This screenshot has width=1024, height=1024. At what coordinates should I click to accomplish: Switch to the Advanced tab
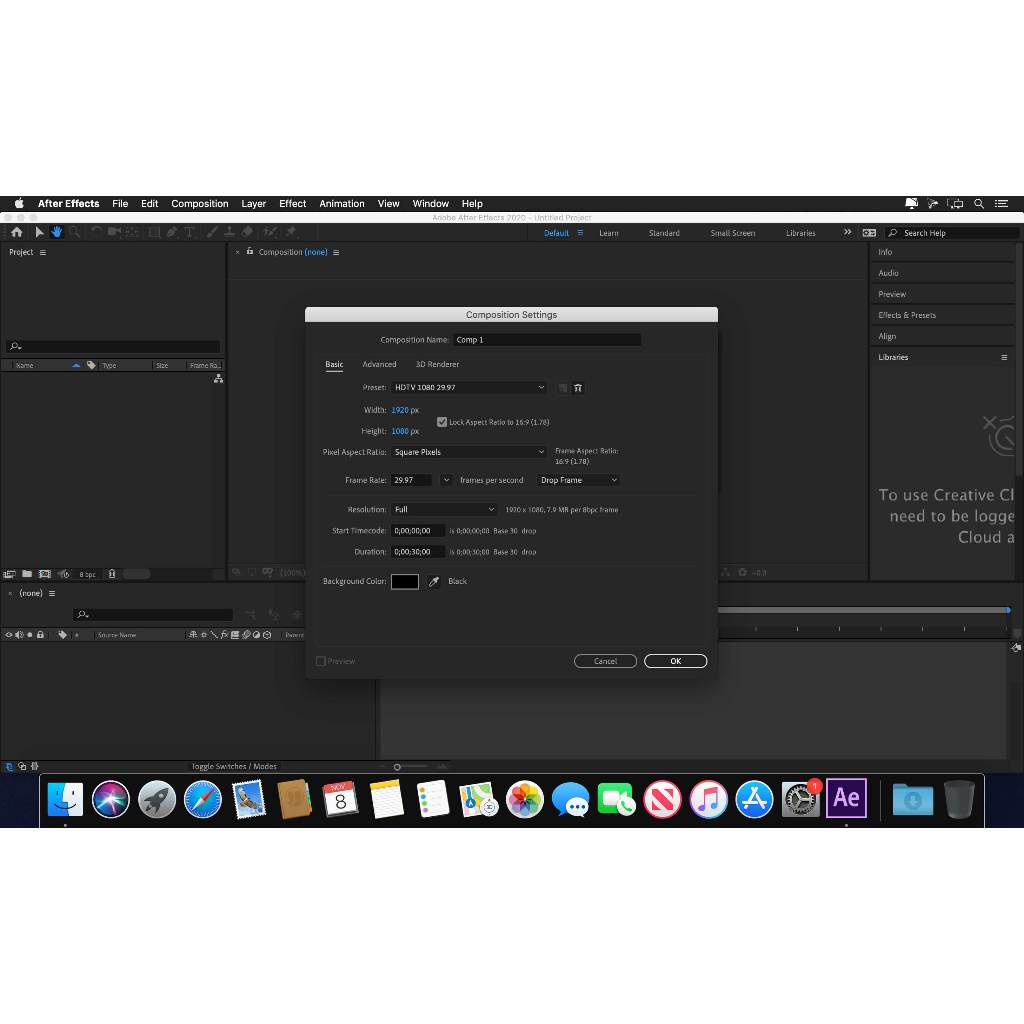pyautogui.click(x=380, y=364)
